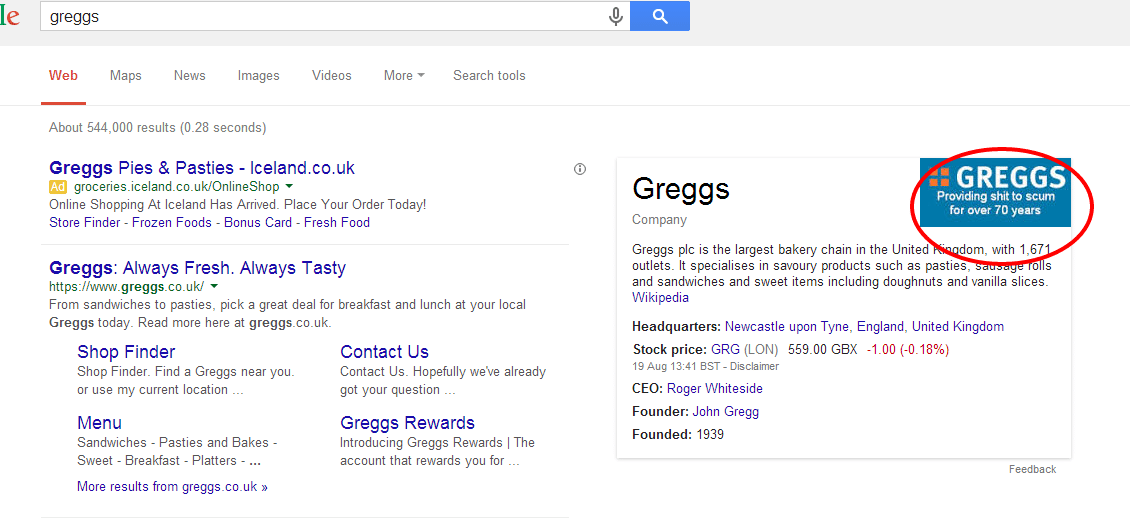Open the Bonus Card ad sitelink
The height and width of the screenshot is (521, 1130).
[x=258, y=223]
